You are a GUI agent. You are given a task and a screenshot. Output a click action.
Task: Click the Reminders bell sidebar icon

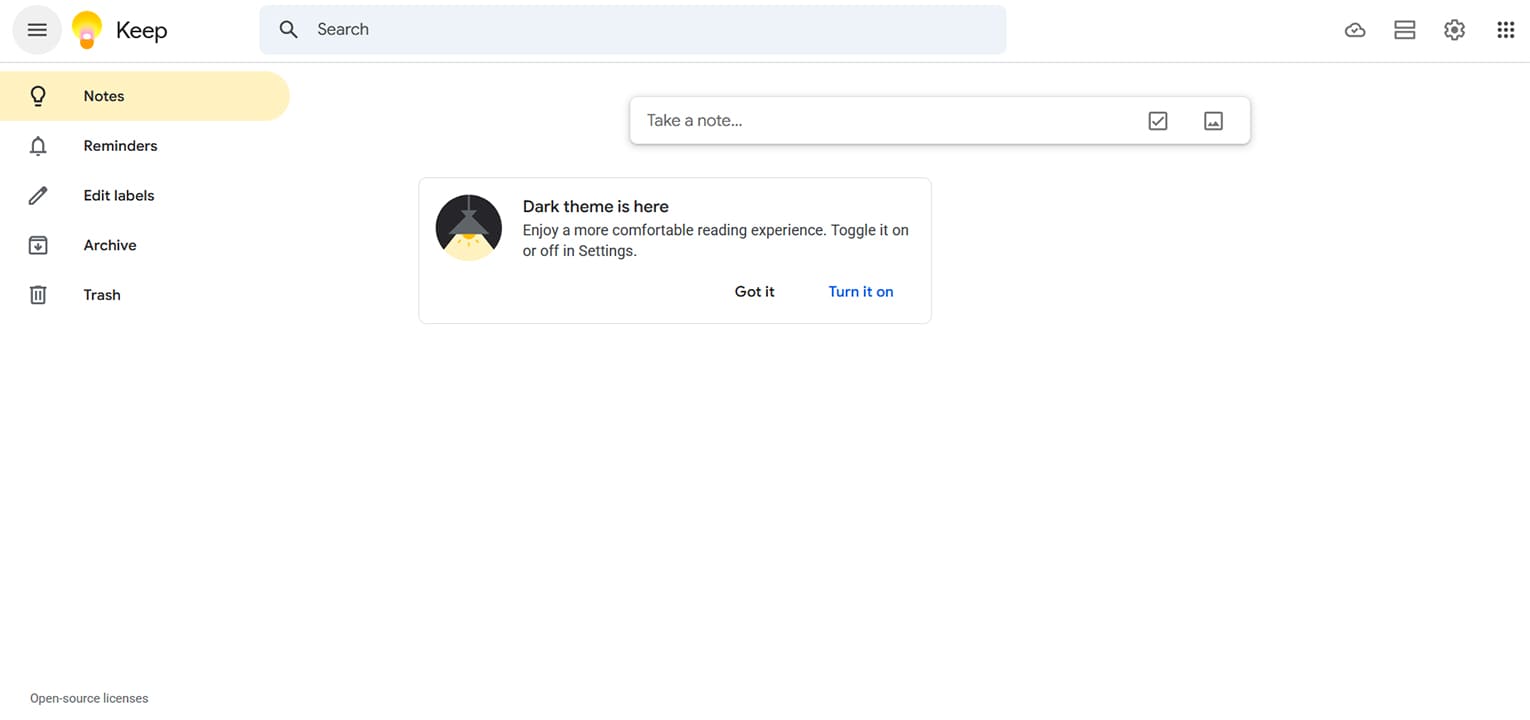(38, 146)
